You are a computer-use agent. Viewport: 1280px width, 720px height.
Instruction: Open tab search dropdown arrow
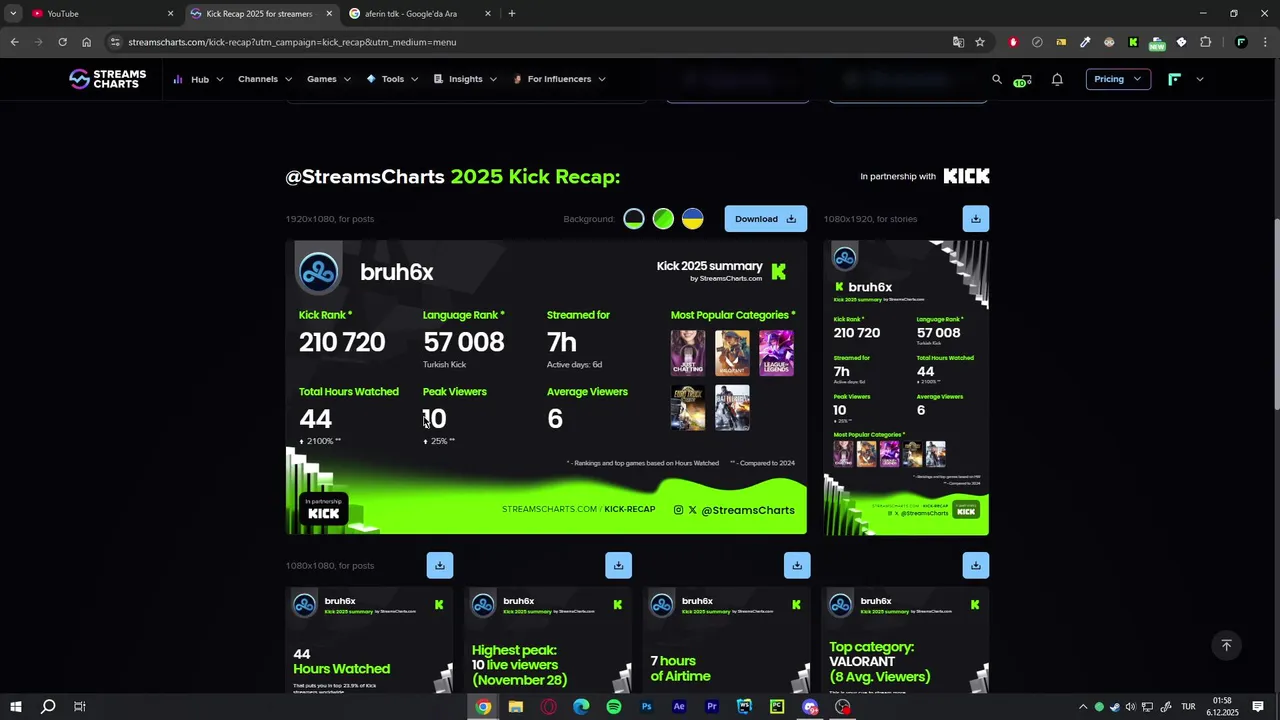coord(13,13)
